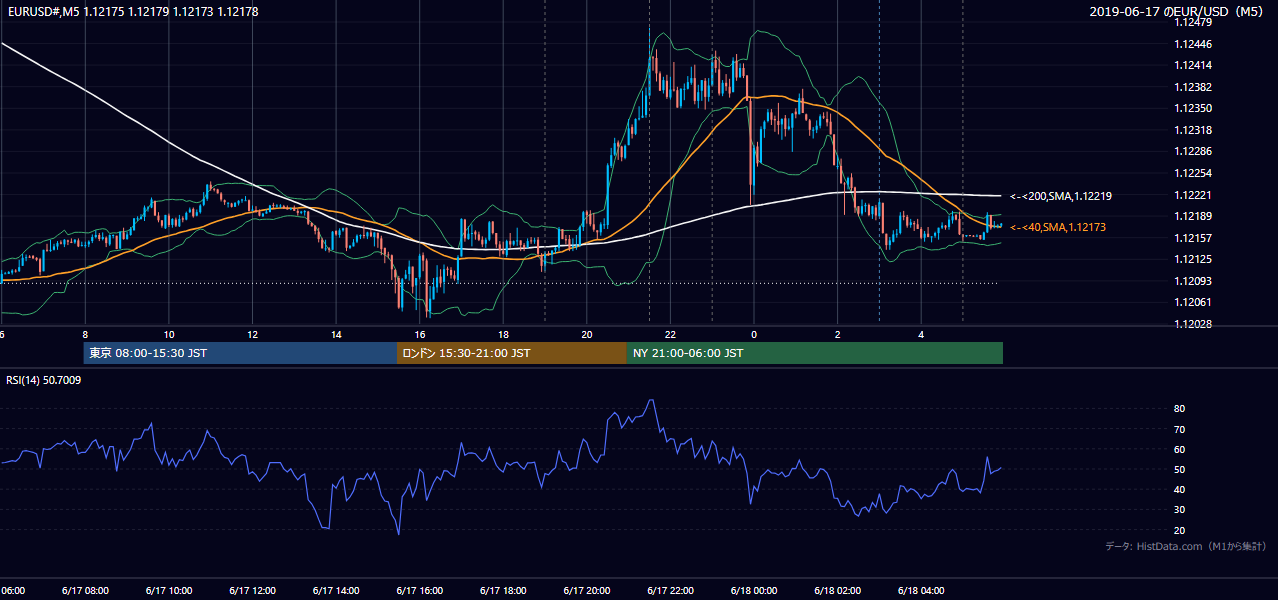Click price axis value 1.12479

[1192, 22]
